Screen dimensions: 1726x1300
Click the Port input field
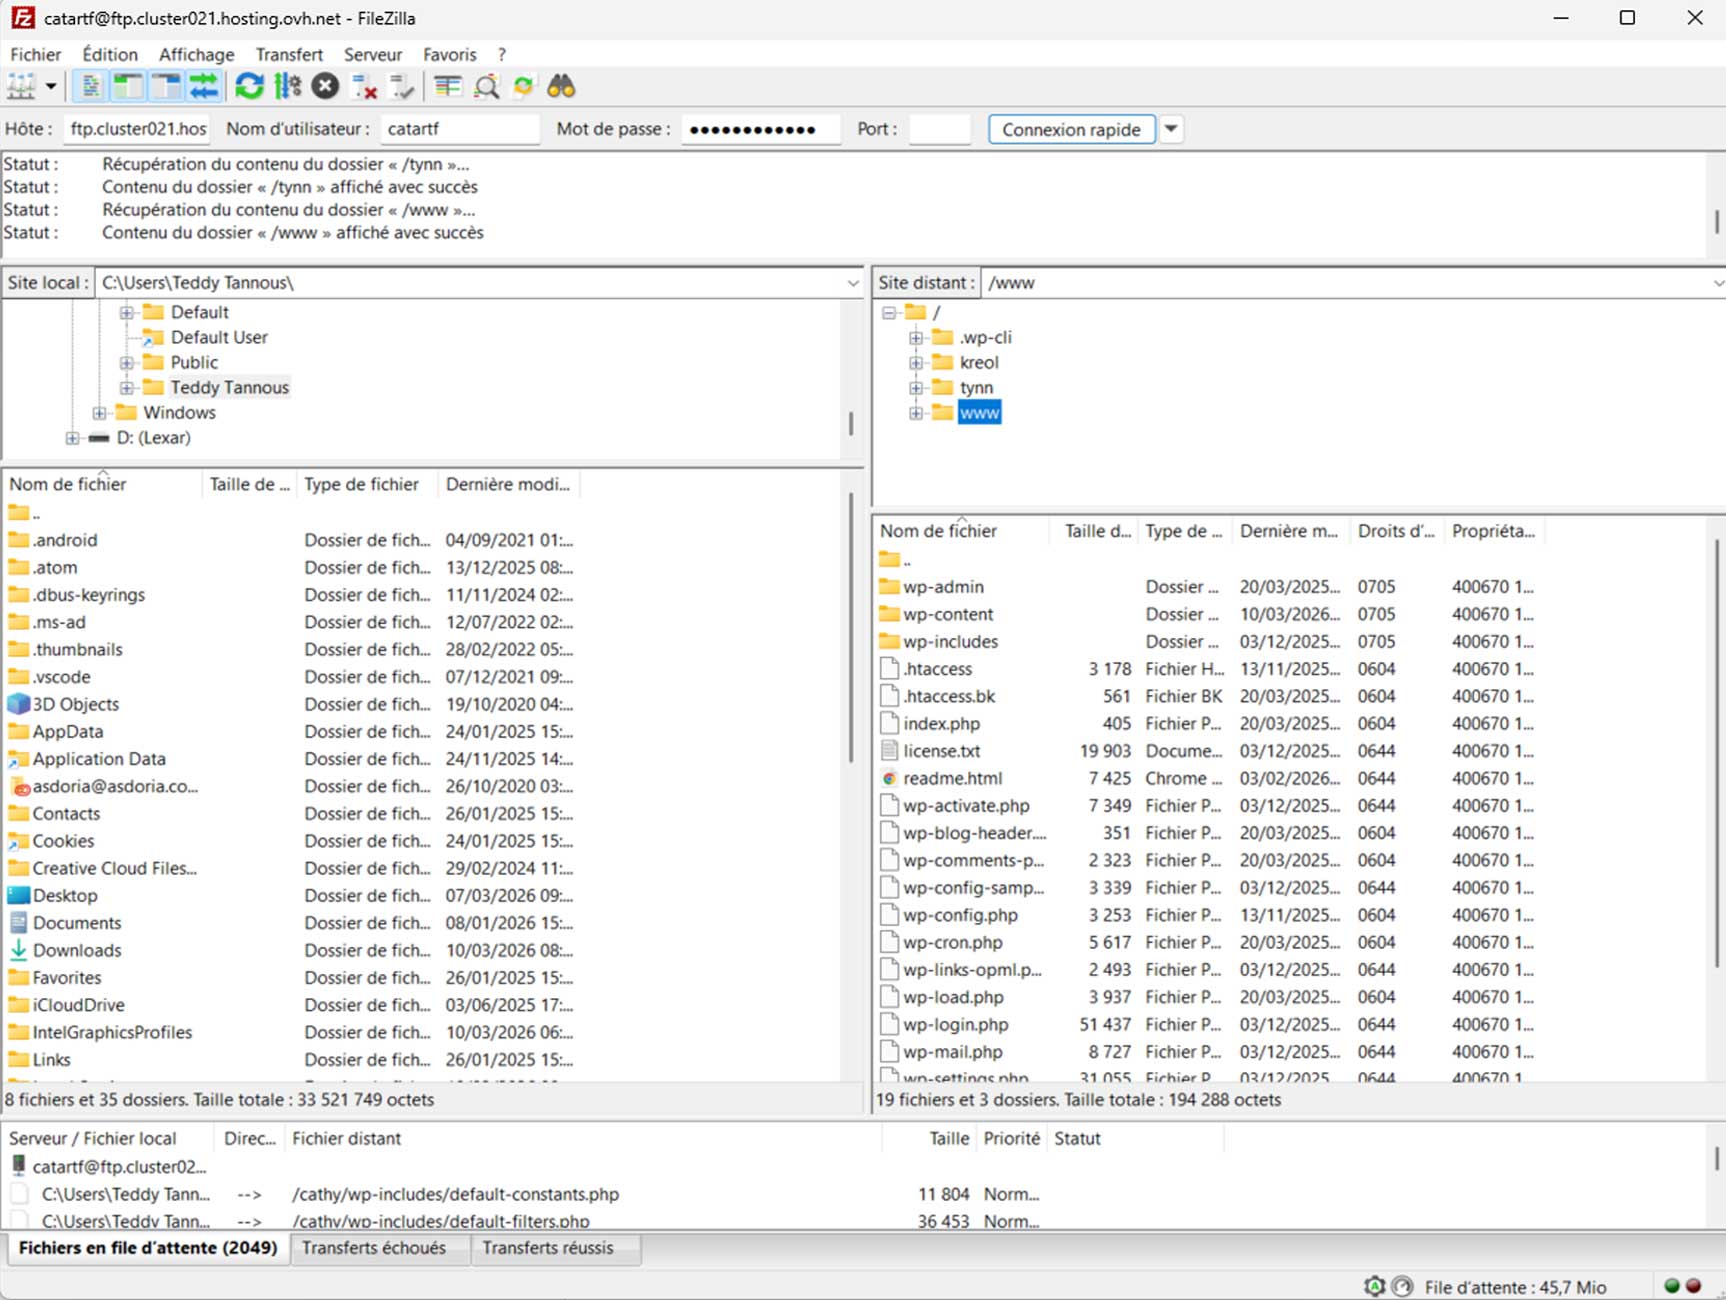coord(939,129)
